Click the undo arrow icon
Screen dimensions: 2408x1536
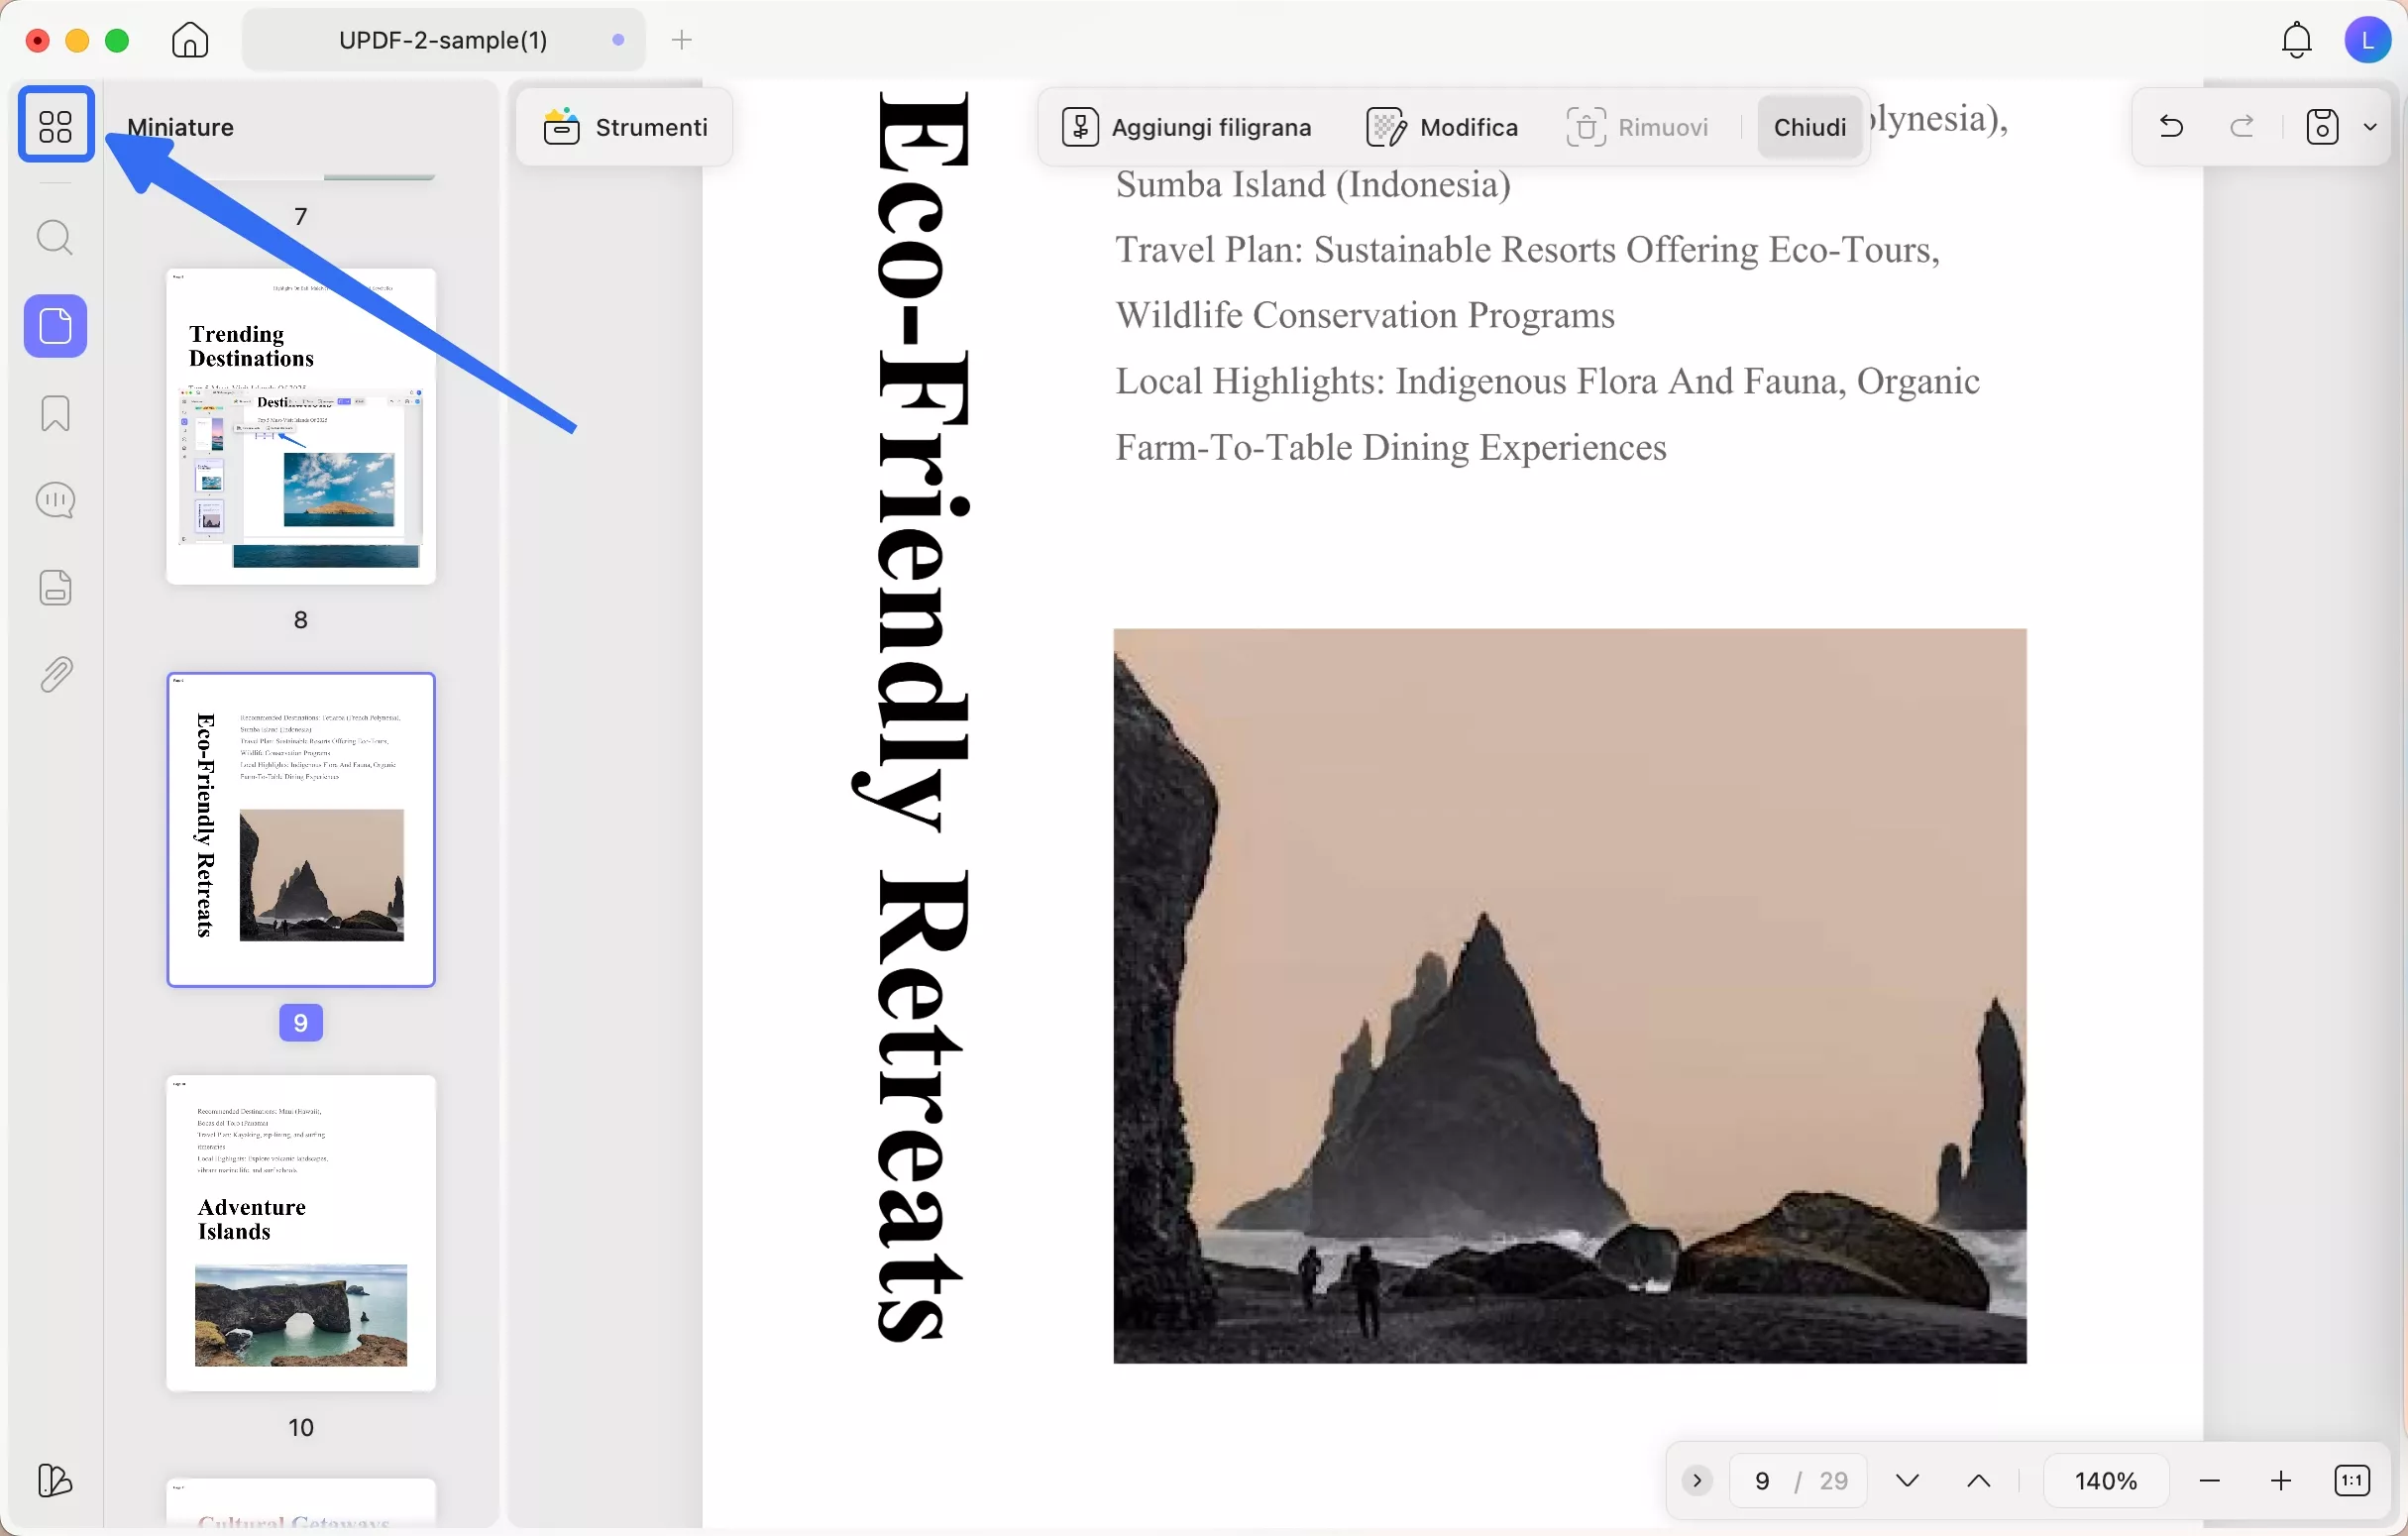coord(2170,126)
